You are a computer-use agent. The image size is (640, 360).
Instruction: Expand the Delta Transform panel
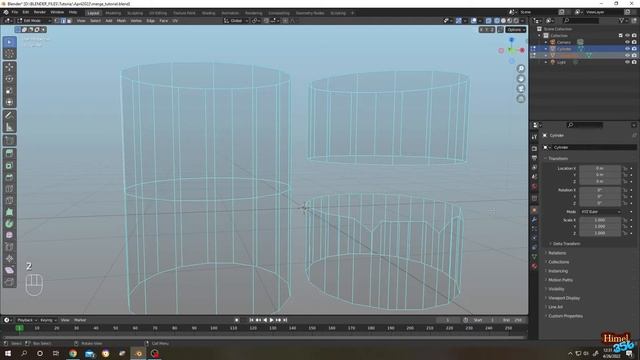566,244
